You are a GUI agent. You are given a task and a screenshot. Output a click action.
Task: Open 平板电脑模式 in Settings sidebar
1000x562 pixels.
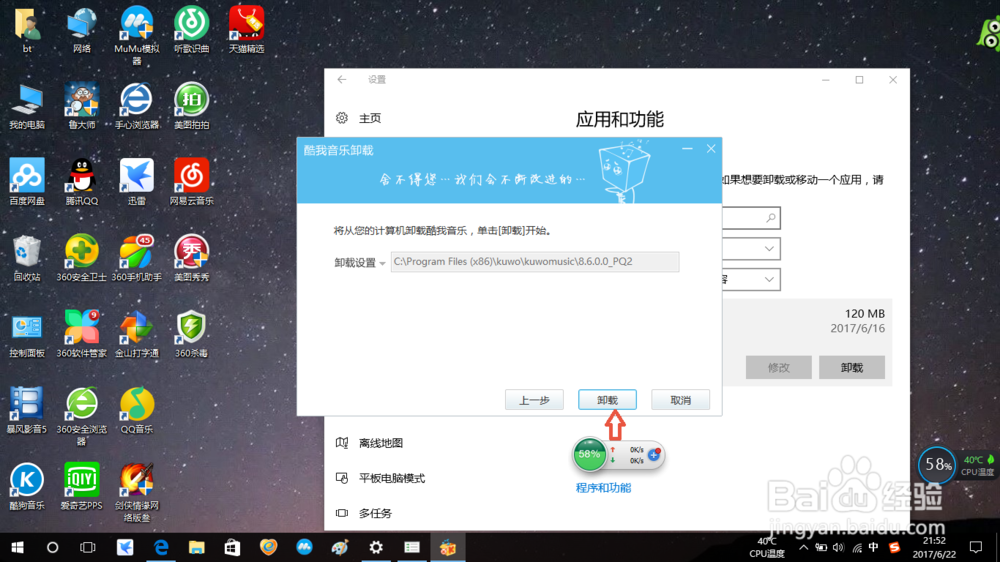[381, 478]
